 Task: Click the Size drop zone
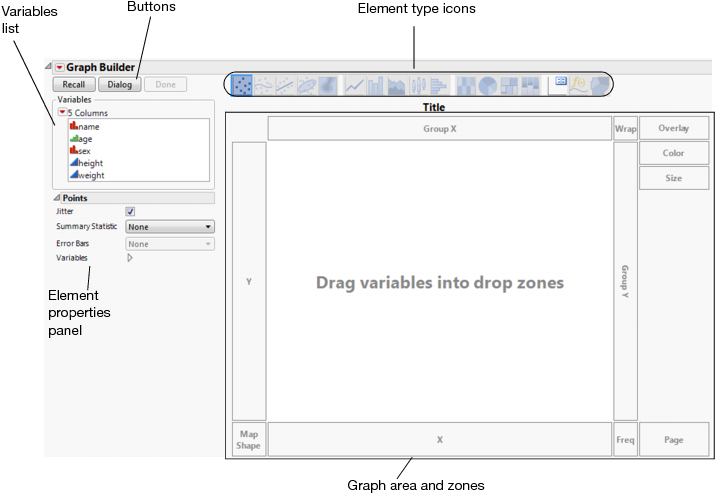674,178
